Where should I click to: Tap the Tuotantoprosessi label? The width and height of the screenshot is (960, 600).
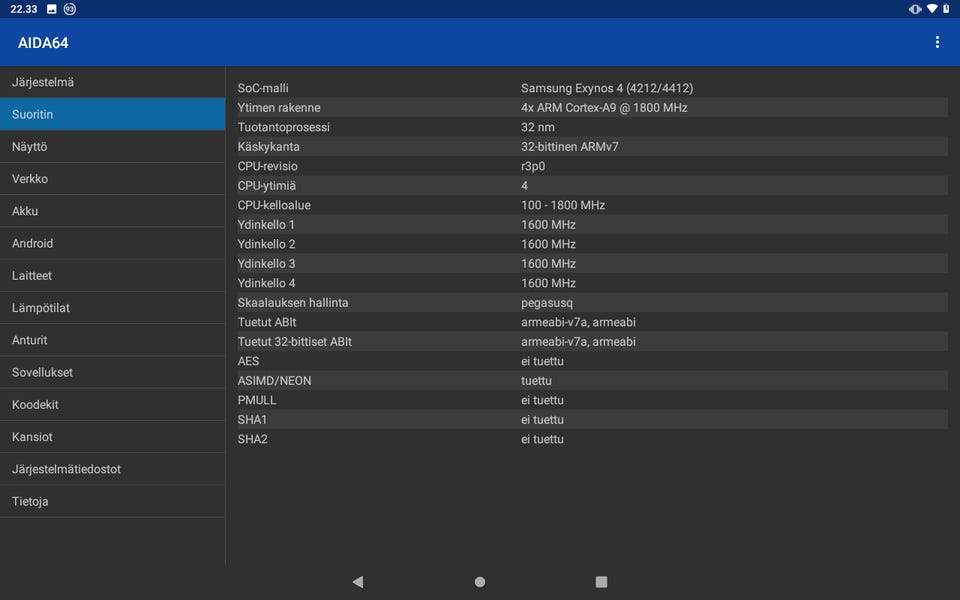283,127
